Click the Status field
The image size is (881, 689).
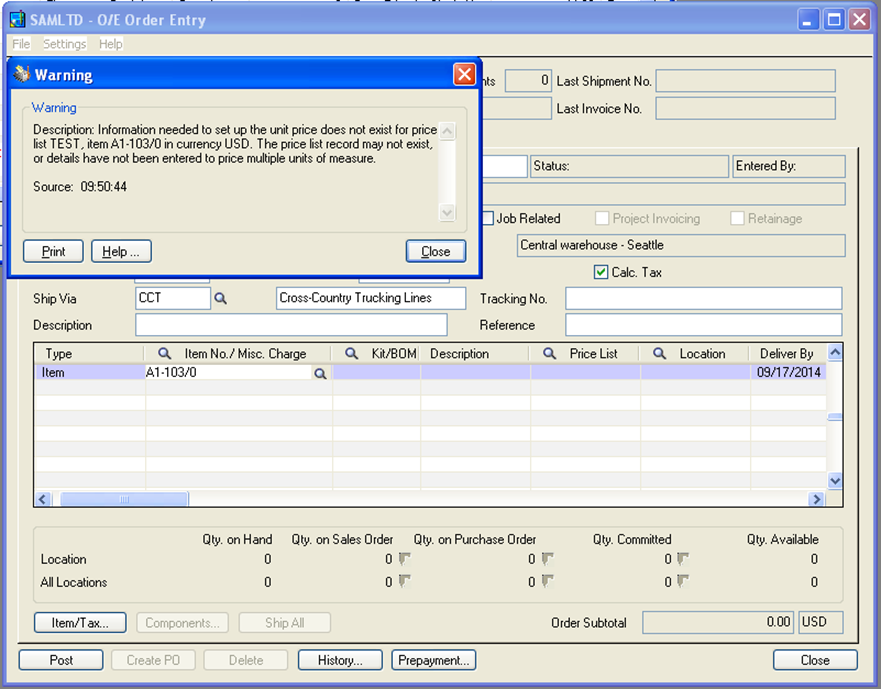pyautogui.click(x=629, y=166)
